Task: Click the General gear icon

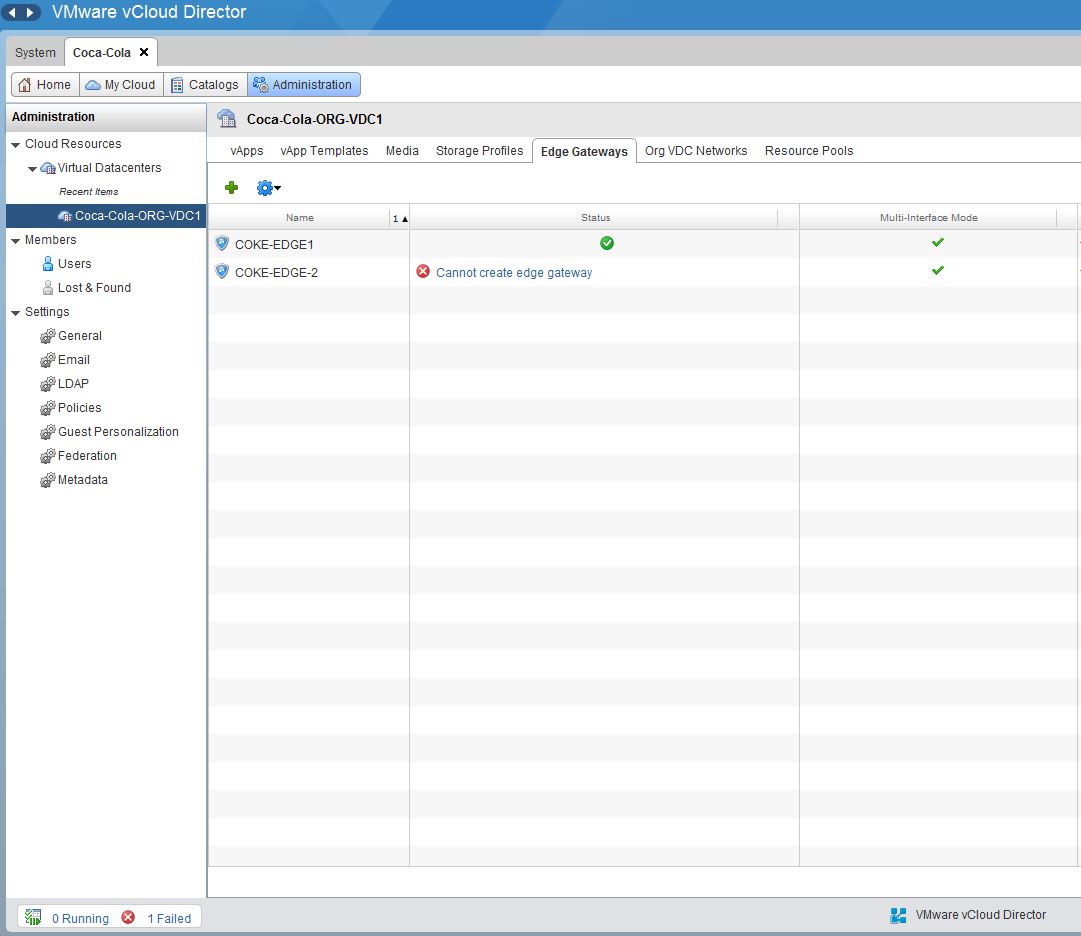Action: pos(48,336)
